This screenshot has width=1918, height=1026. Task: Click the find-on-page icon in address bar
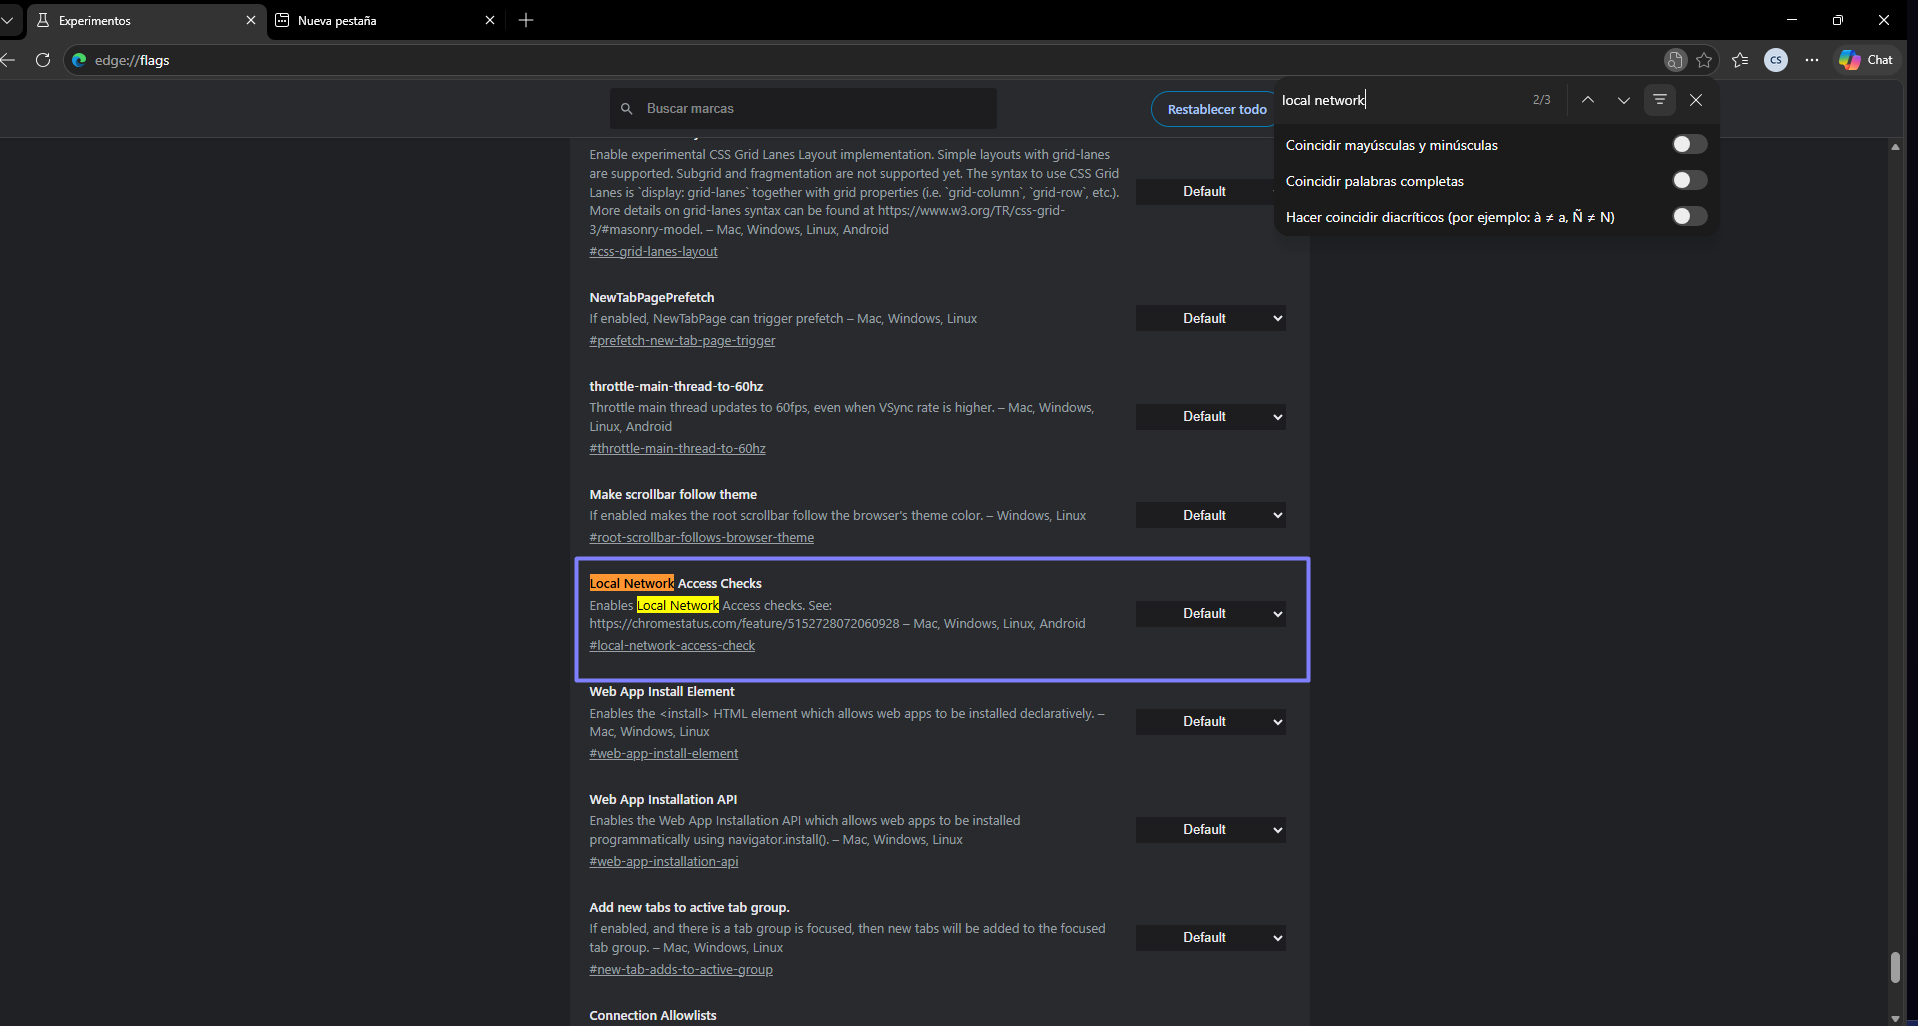1675,60
